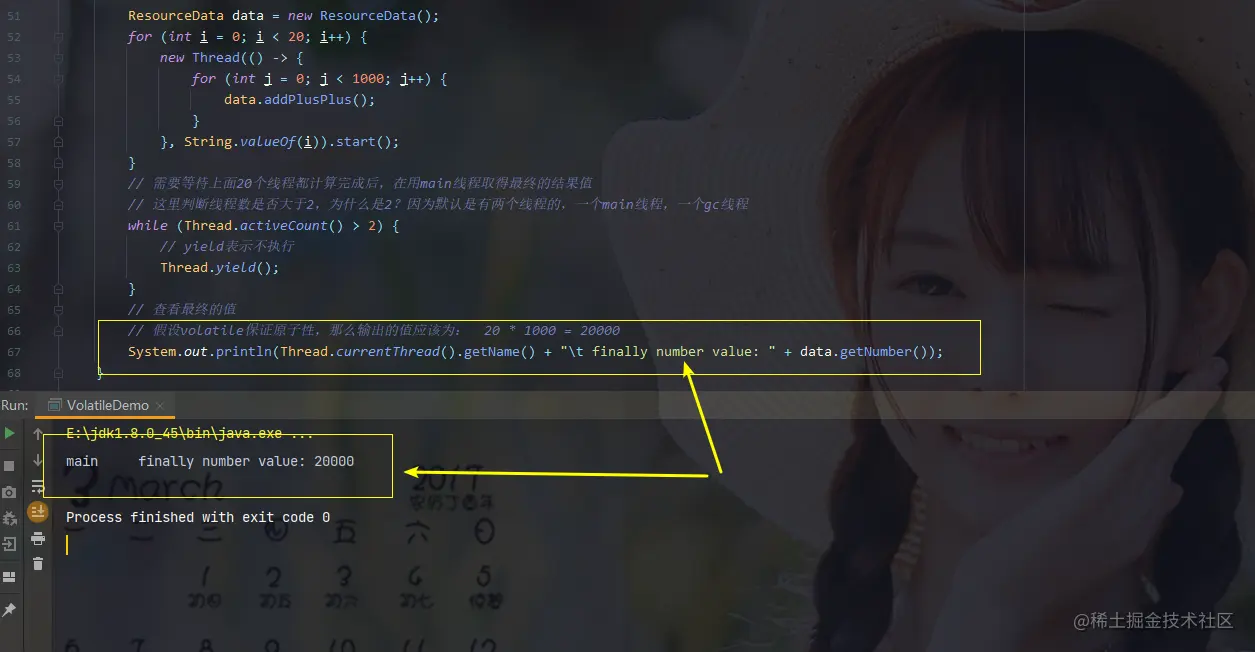1255x652 pixels.
Task: Navigate down the stack trace
Action: tap(37, 461)
